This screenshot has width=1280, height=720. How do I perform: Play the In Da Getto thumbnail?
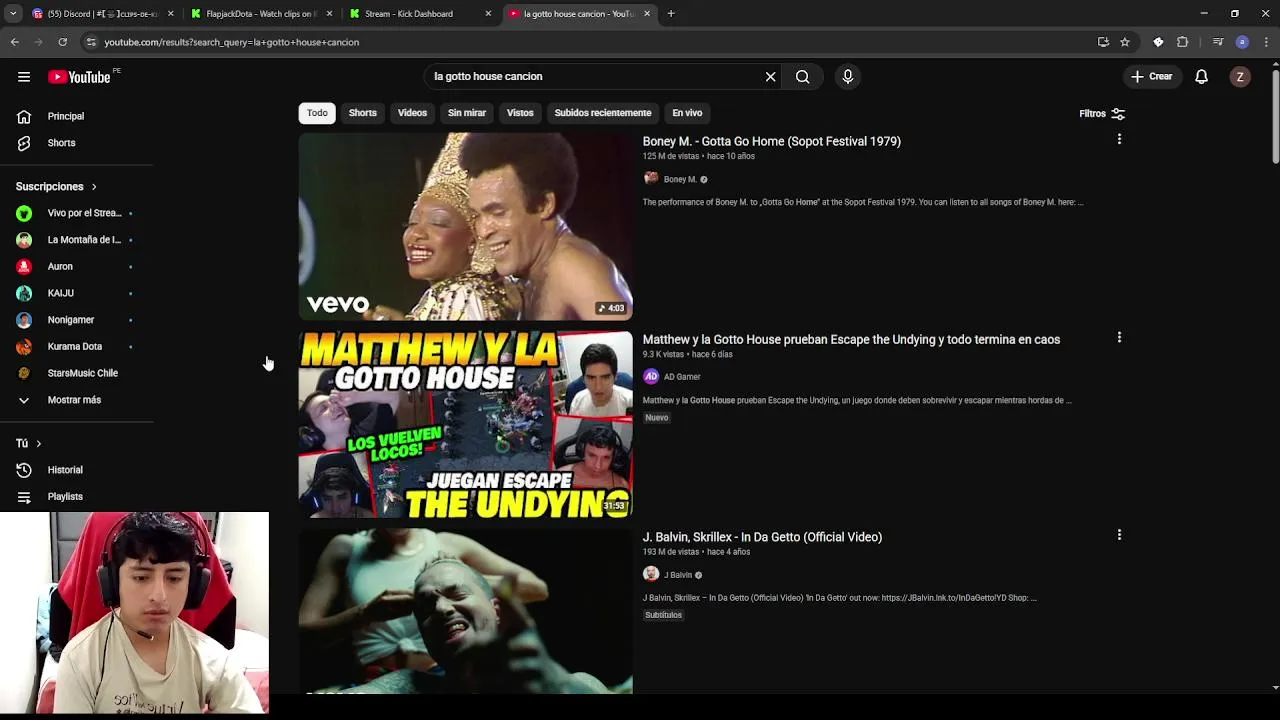pos(465,611)
